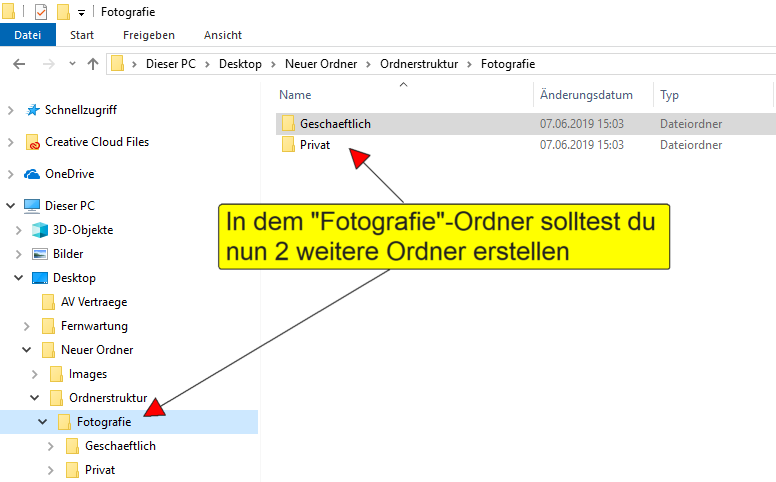Go back with the left arrow button
776x482 pixels.
[x=19, y=64]
